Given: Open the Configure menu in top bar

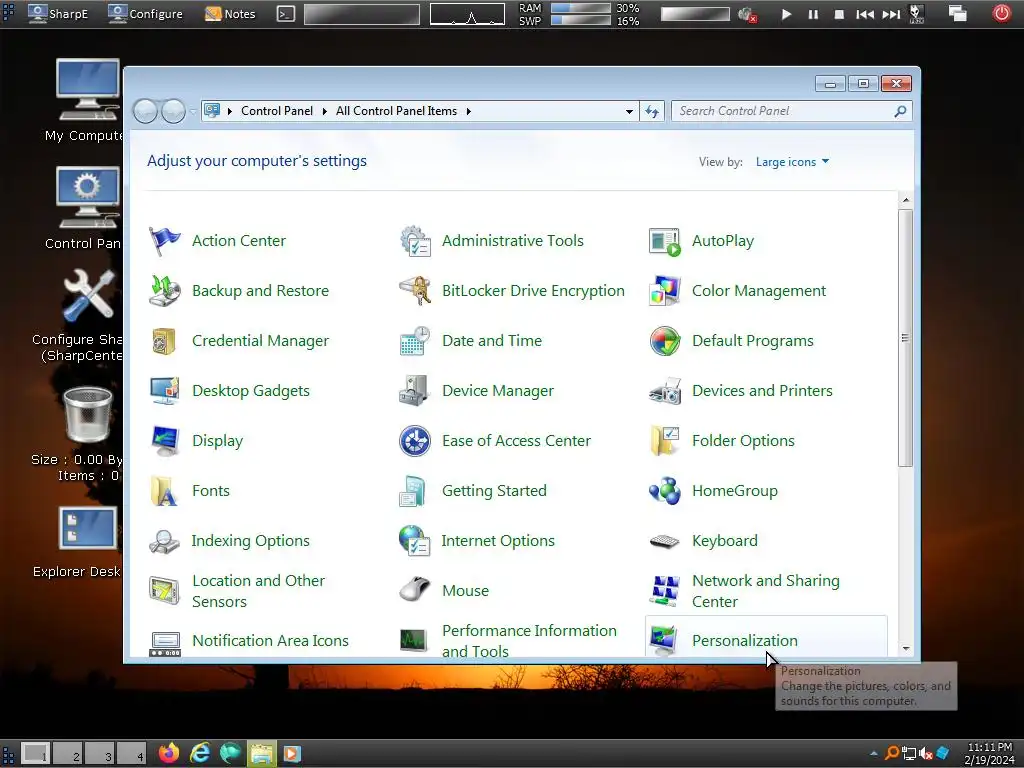Looking at the screenshot, I should (x=146, y=13).
